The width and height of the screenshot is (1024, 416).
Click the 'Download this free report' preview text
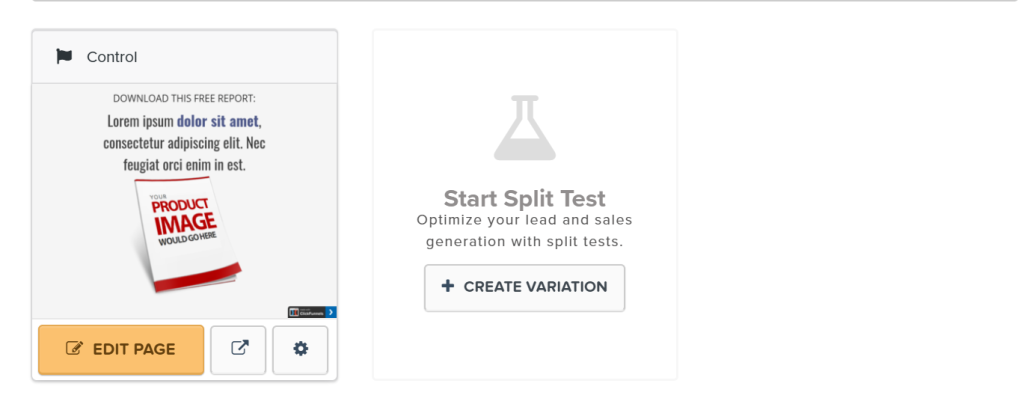184,98
